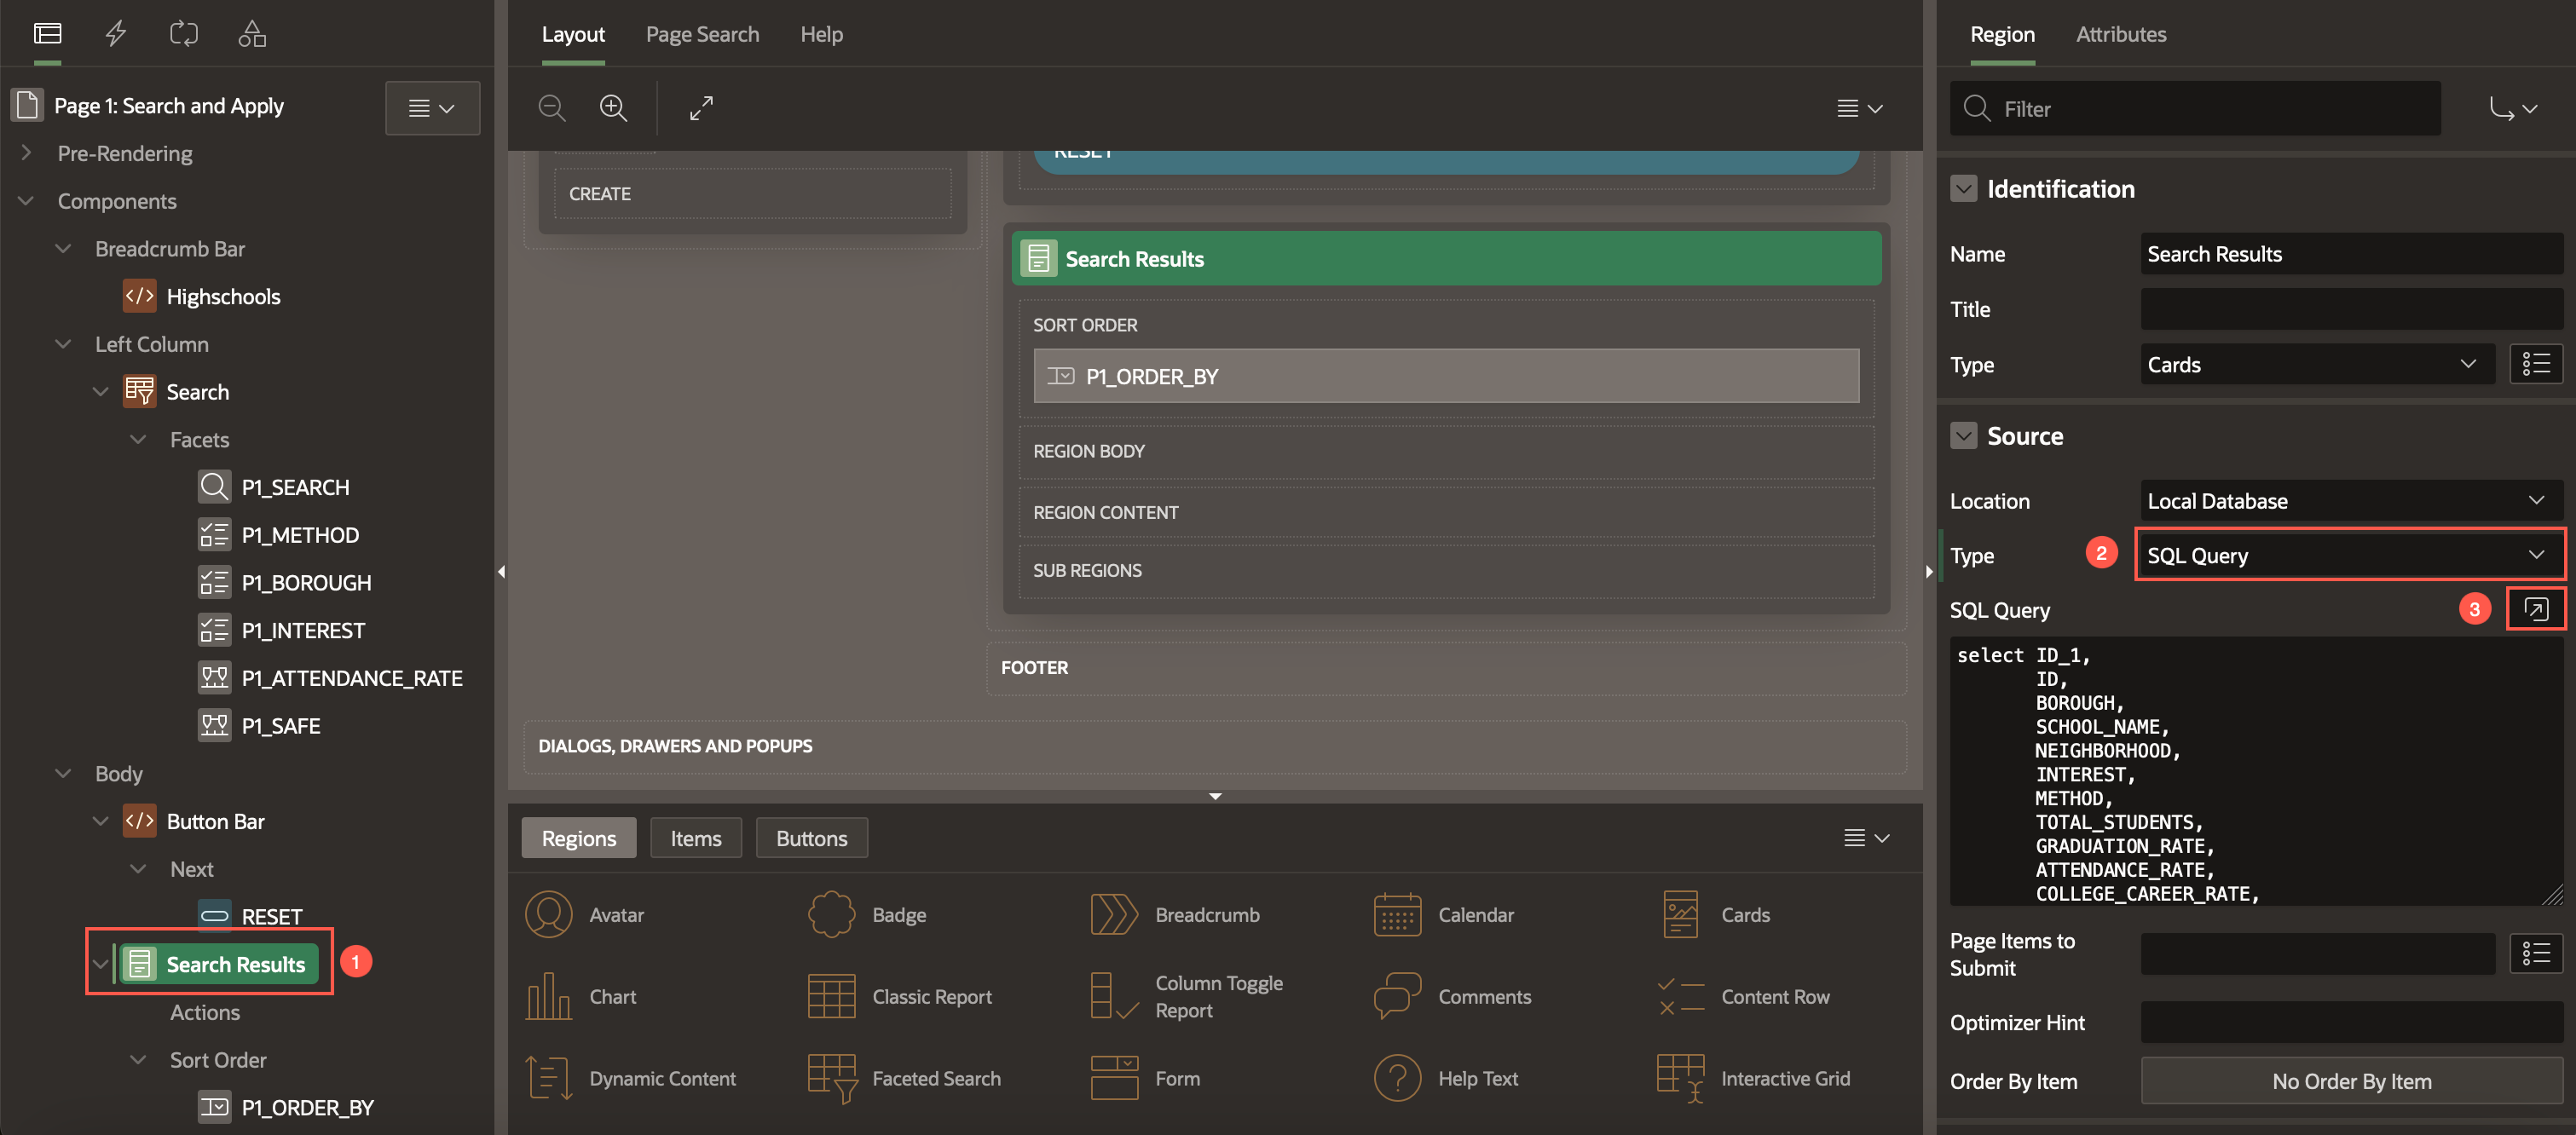Collapse the Left Column node
This screenshot has width=2576, height=1135.
[x=63, y=344]
